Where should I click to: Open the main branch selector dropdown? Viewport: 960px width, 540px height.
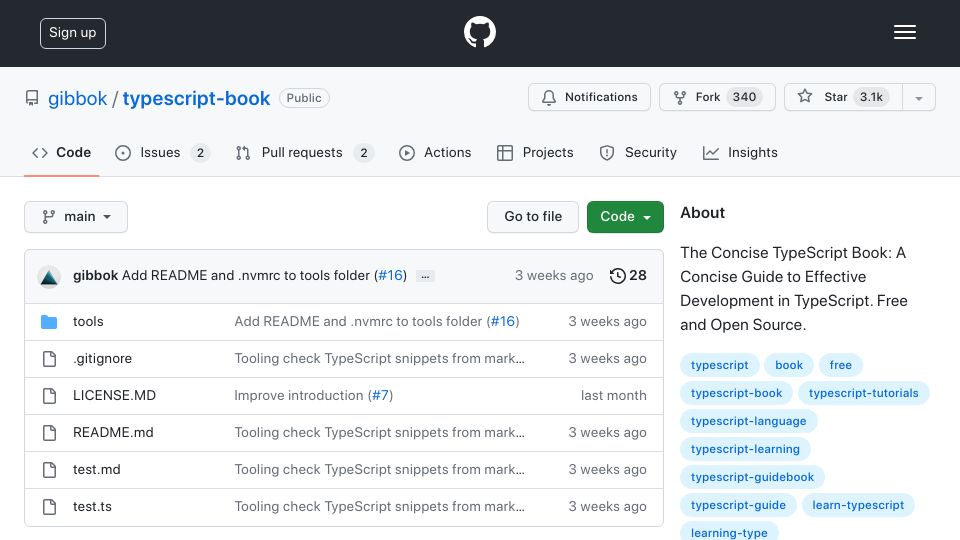[76, 217]
